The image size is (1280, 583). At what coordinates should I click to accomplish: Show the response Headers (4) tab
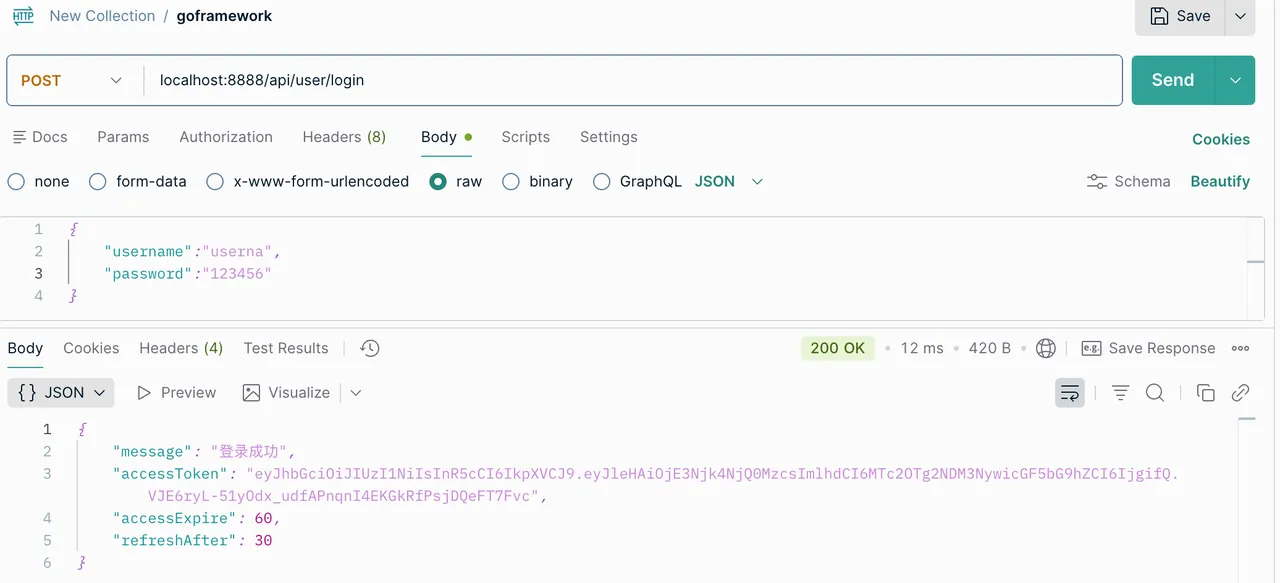click(181, 348)
